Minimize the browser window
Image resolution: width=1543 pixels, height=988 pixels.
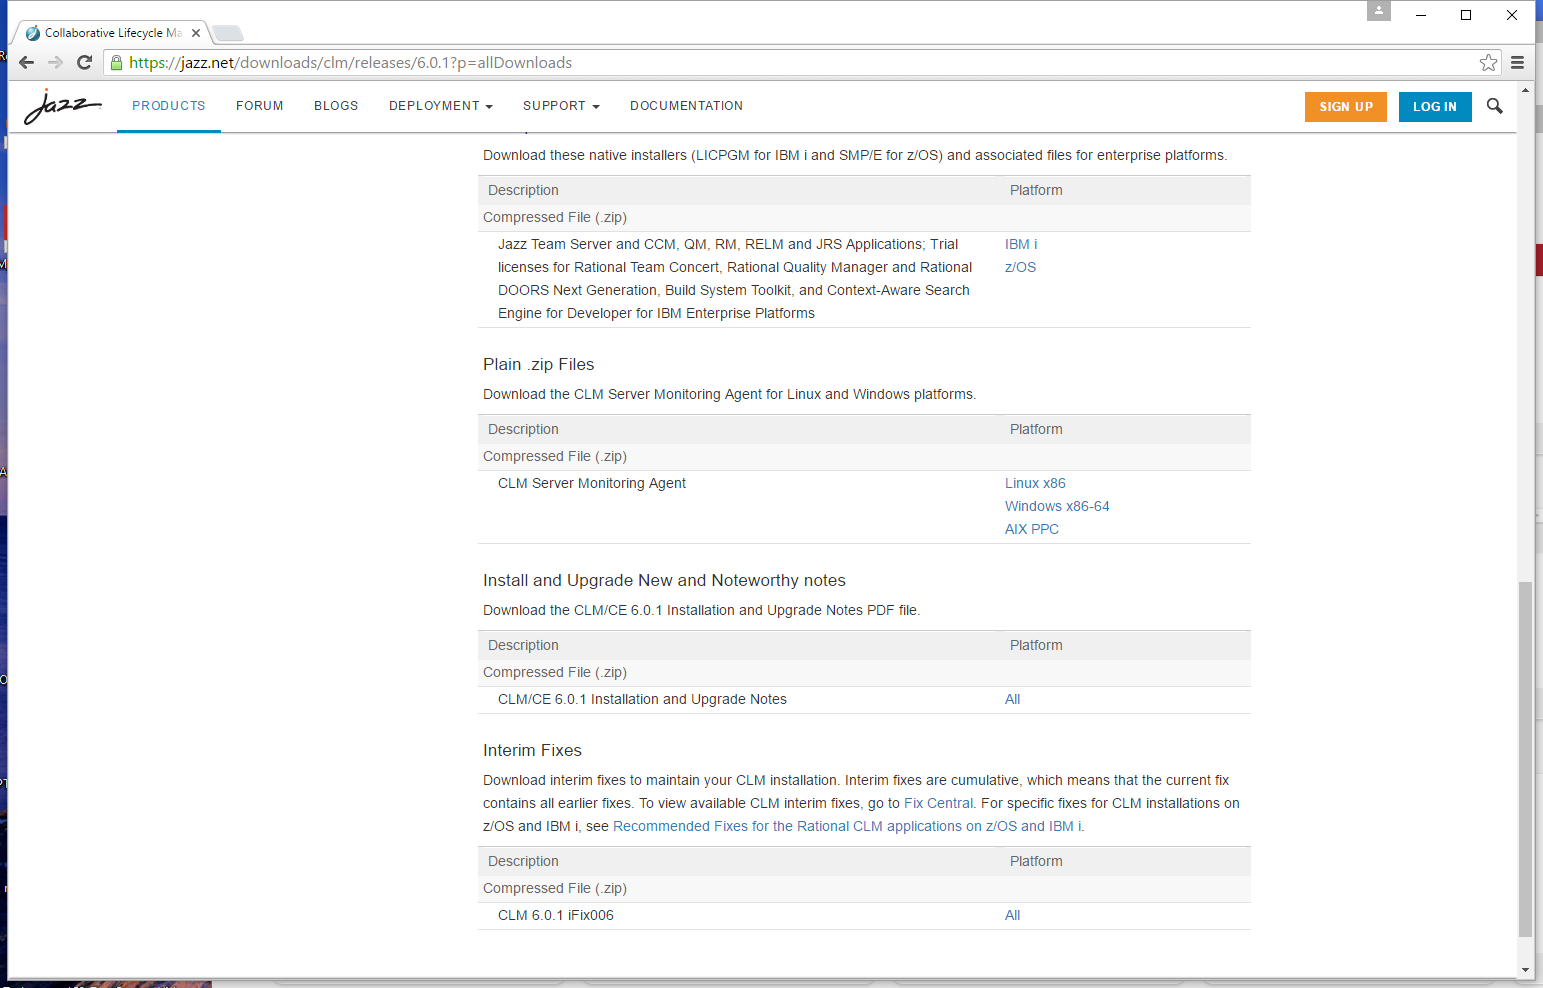point(1420,15)
